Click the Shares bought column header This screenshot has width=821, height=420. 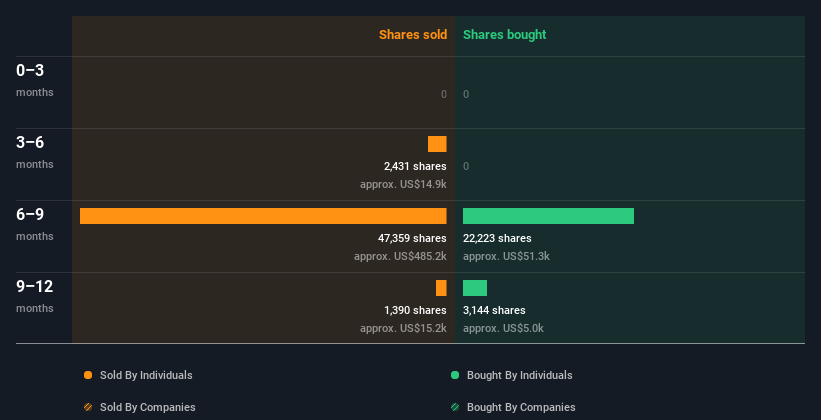[x=504, y=35]
